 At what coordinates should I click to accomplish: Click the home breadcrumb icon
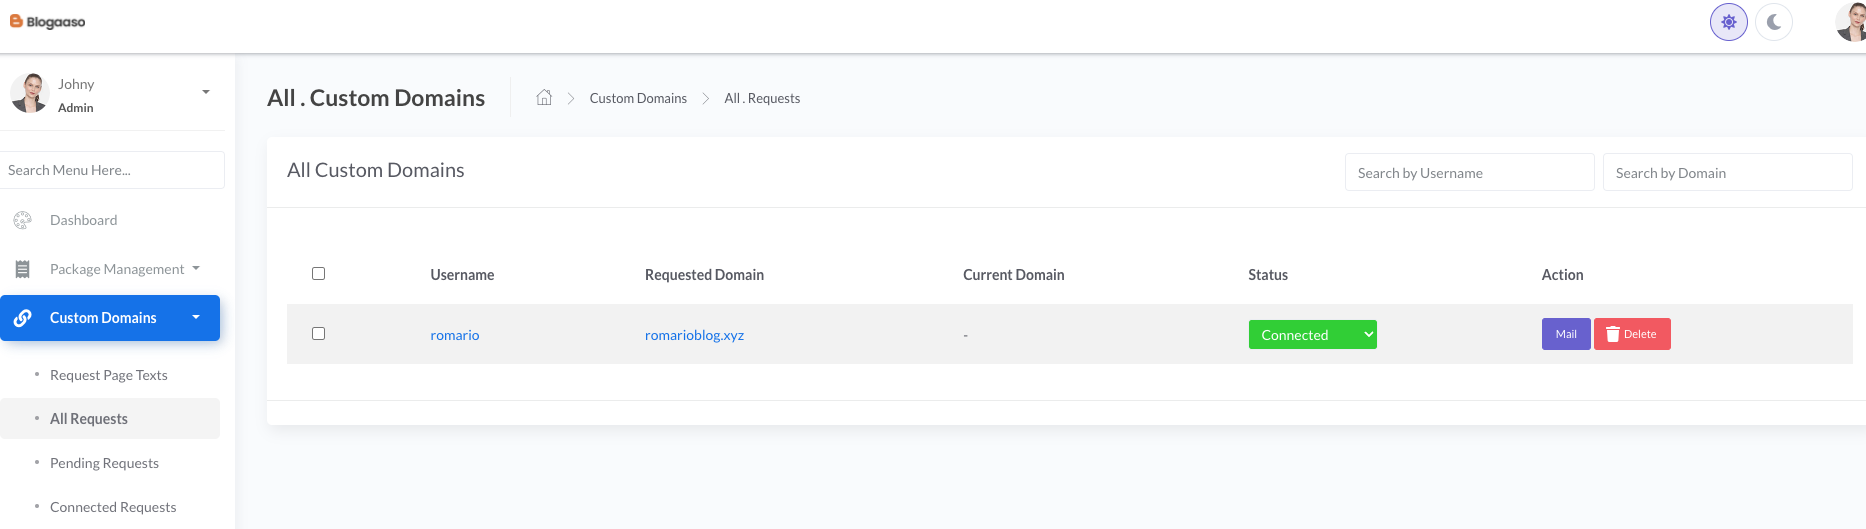(544, 98)
